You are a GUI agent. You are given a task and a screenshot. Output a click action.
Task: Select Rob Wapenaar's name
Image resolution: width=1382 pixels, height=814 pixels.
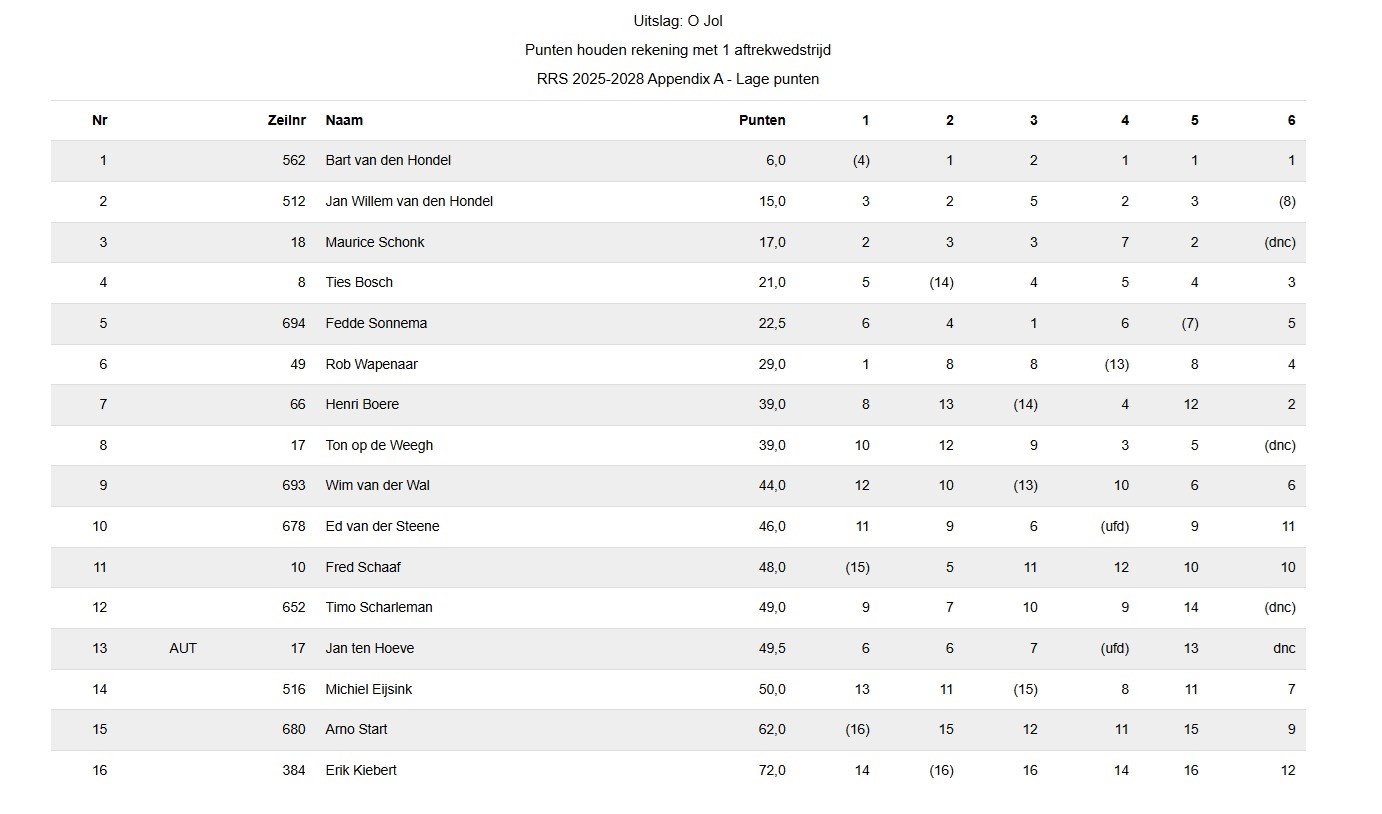tap(371, 364)
